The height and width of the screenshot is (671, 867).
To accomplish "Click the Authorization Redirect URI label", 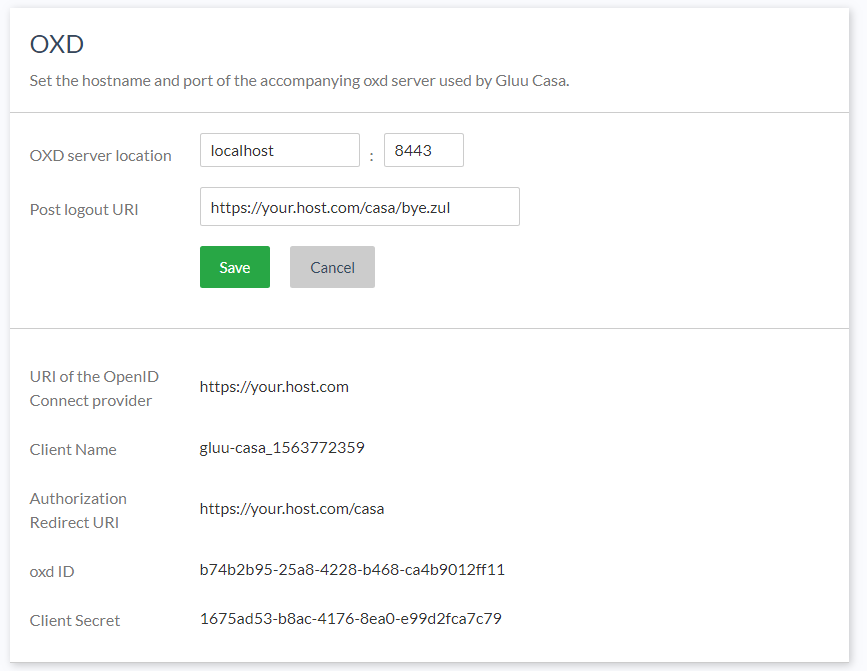I will tap(78, 510).
